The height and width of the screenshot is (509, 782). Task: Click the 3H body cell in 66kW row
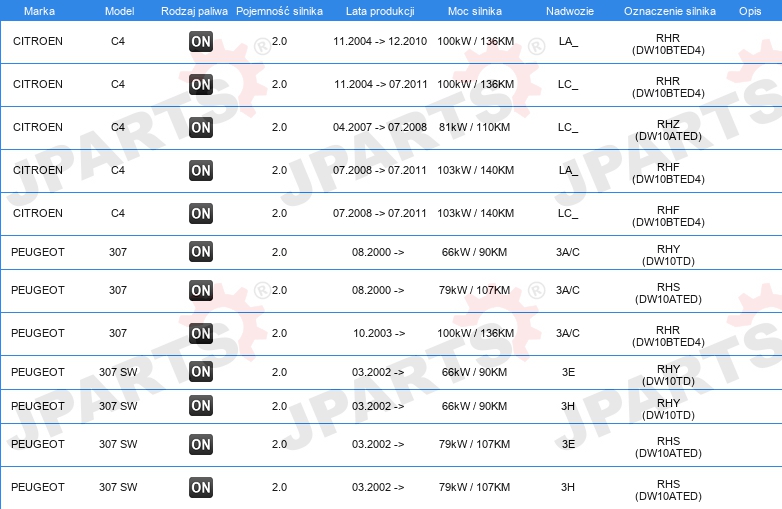tap(568, 406)
